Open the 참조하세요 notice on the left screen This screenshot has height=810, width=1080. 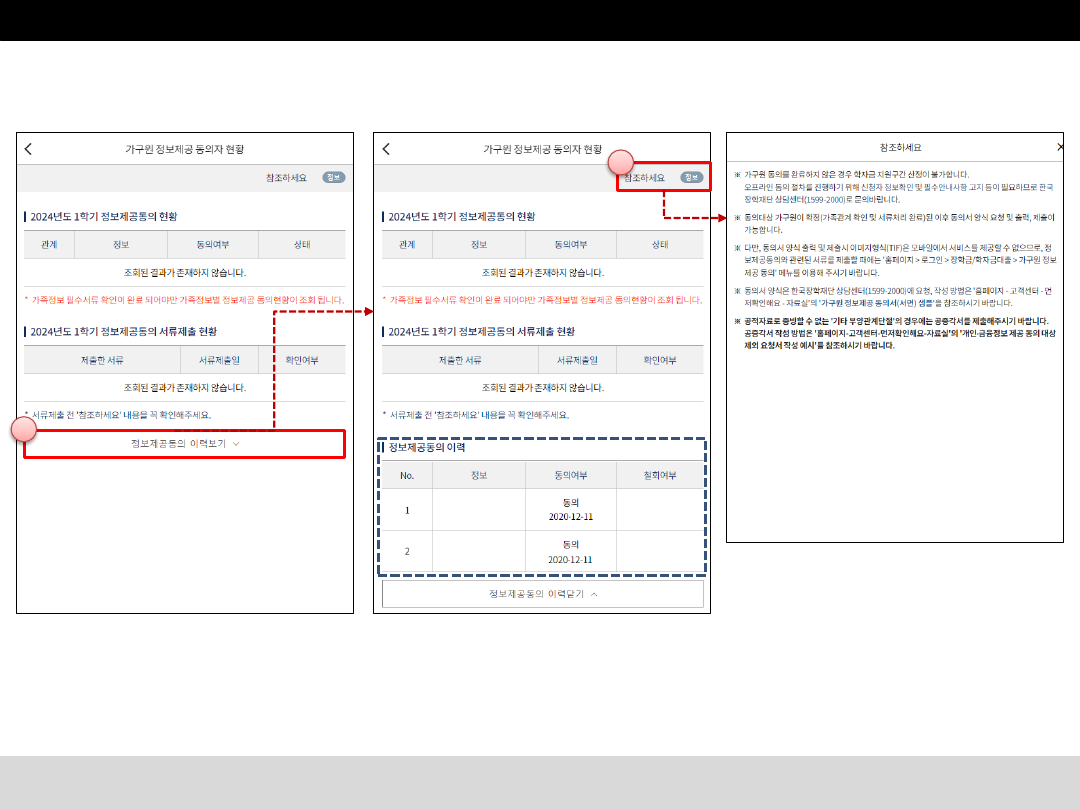tap(286, 177)
